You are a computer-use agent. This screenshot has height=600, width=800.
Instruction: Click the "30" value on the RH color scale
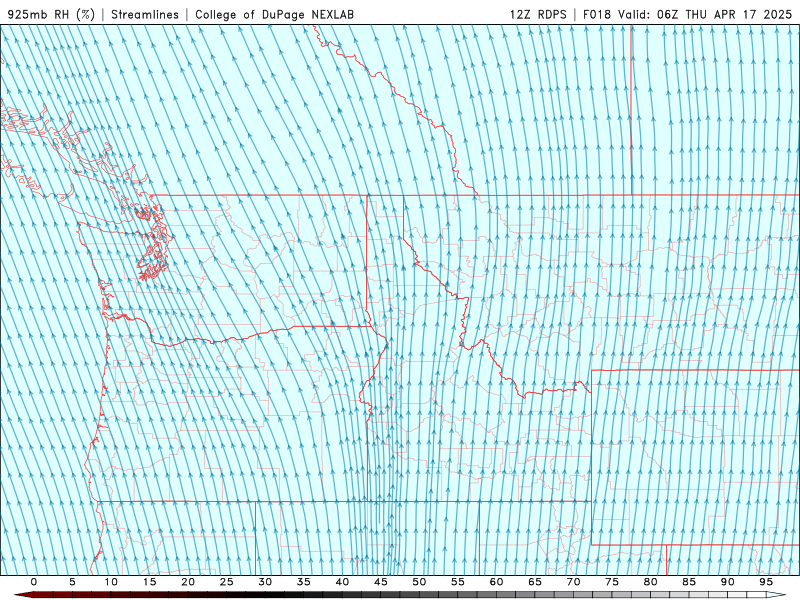tap(265, 582)
